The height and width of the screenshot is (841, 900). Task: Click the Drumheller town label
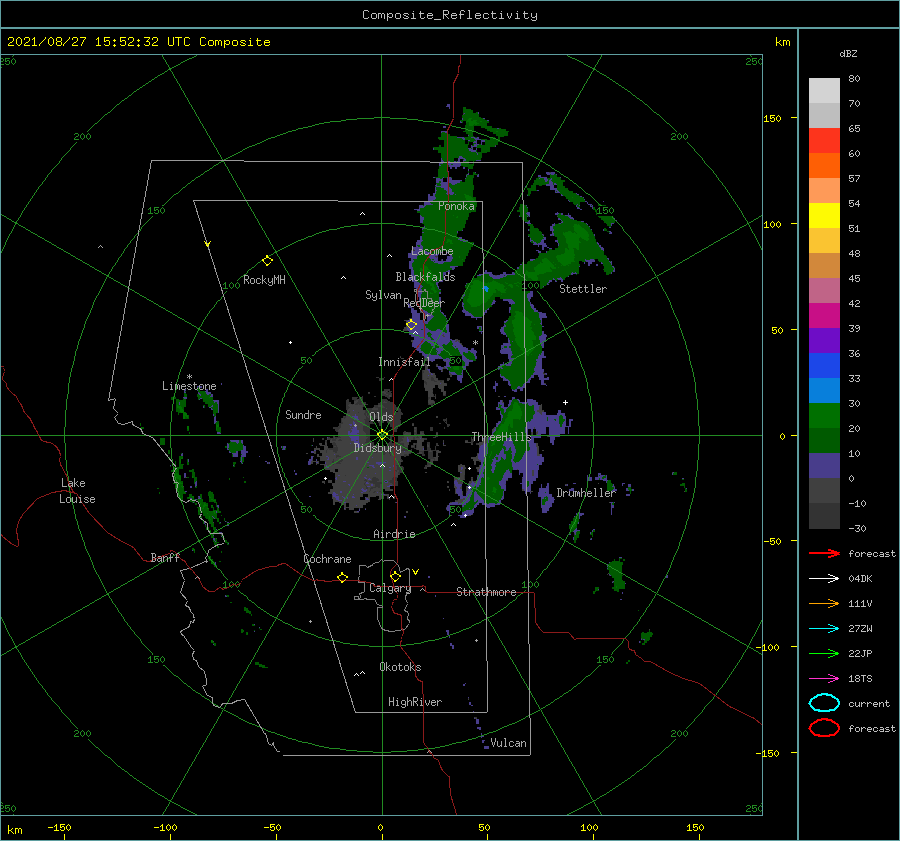(x=586, y=493)
